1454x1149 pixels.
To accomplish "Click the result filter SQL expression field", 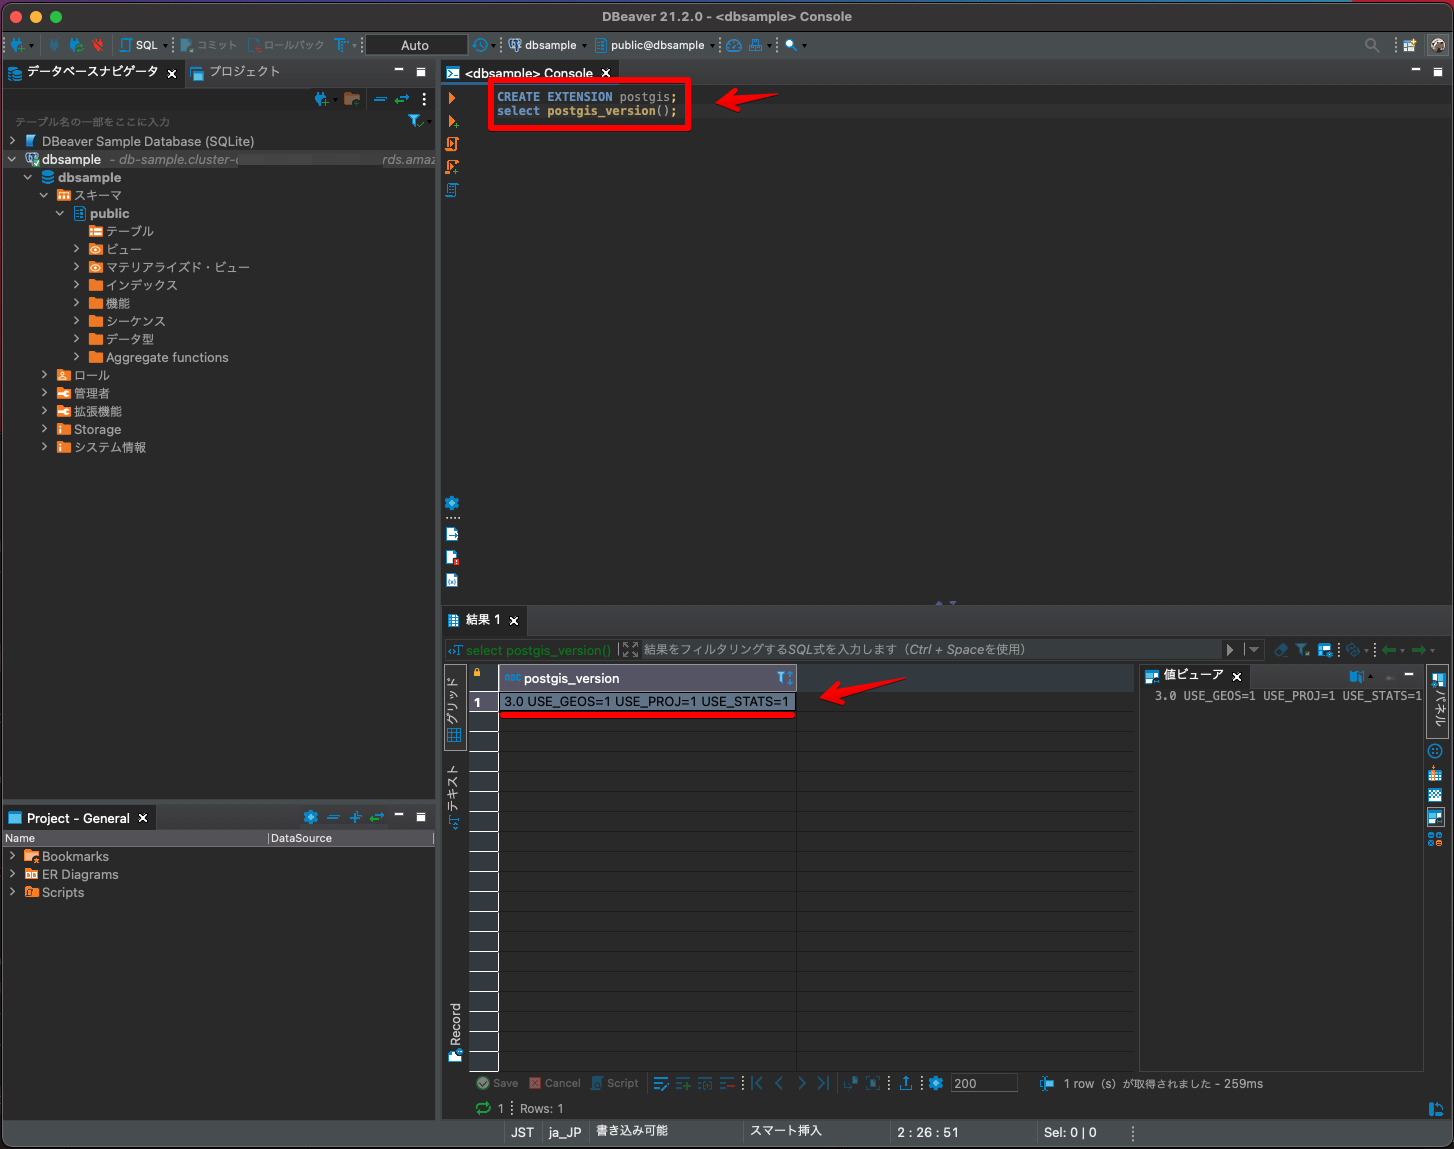I will pyautogui.click(x=930, y=650).
